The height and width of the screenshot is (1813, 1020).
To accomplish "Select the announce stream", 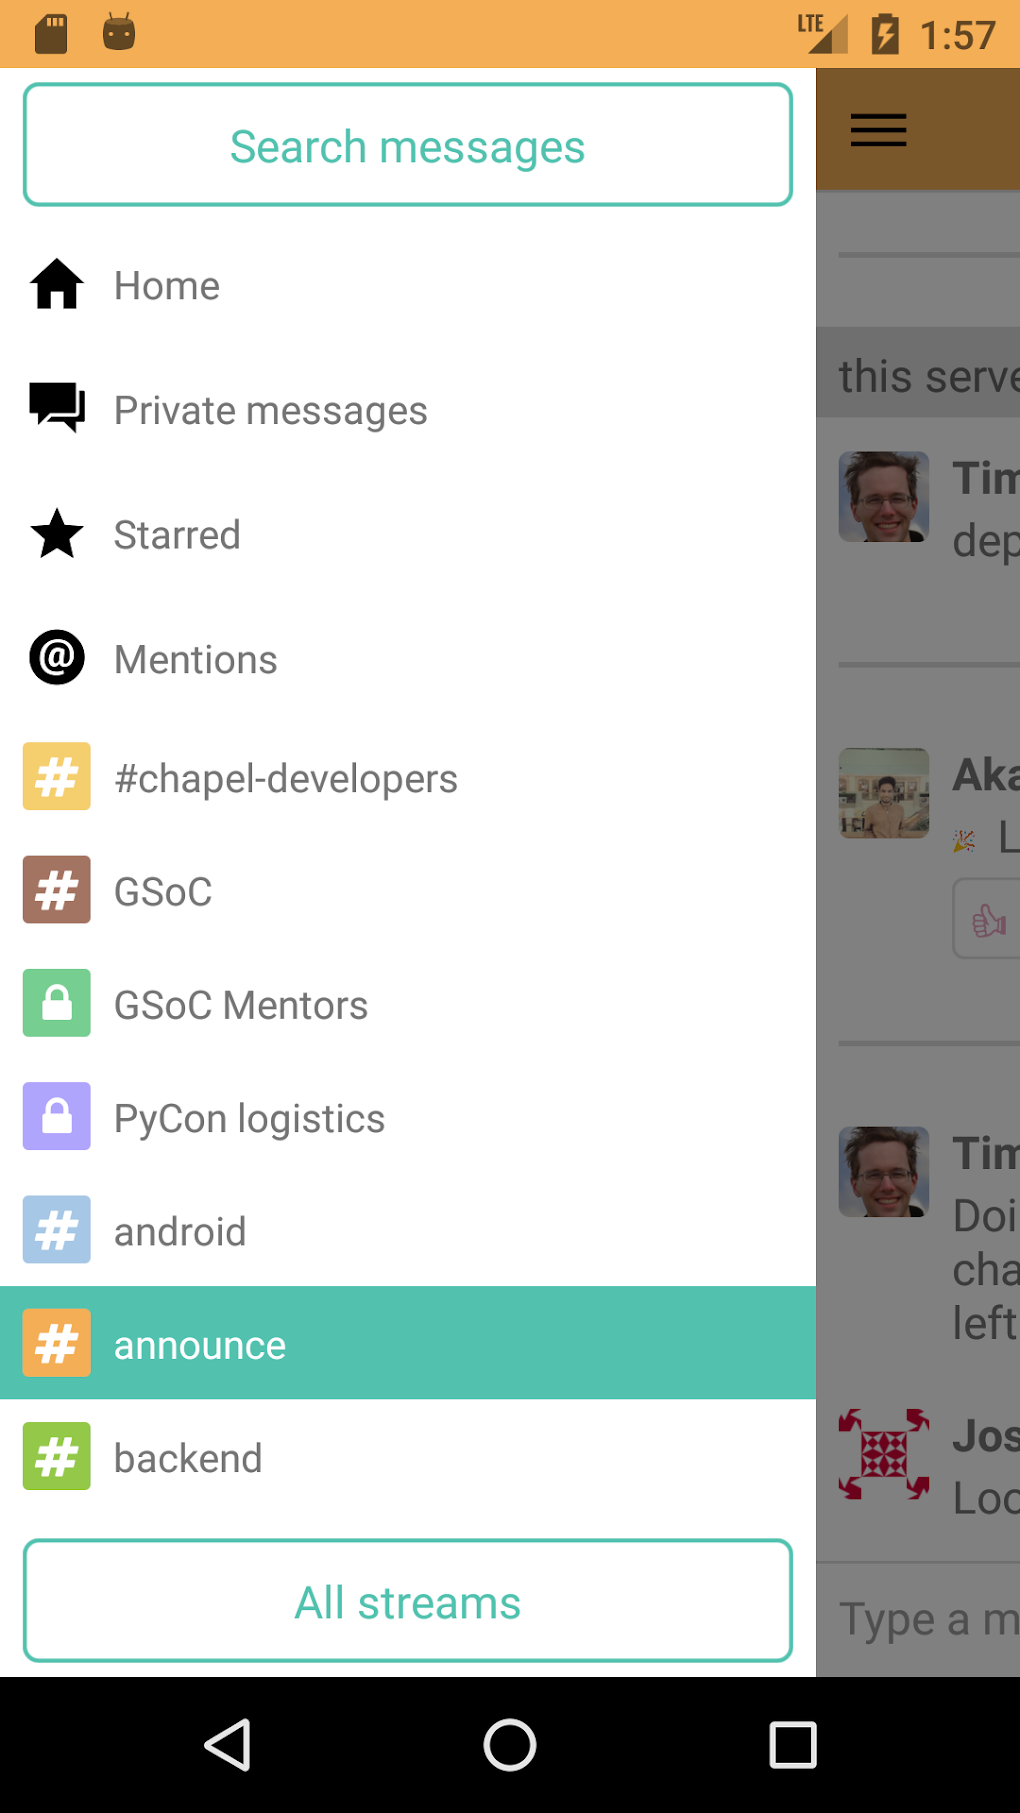I will [x=200, y=1345].
